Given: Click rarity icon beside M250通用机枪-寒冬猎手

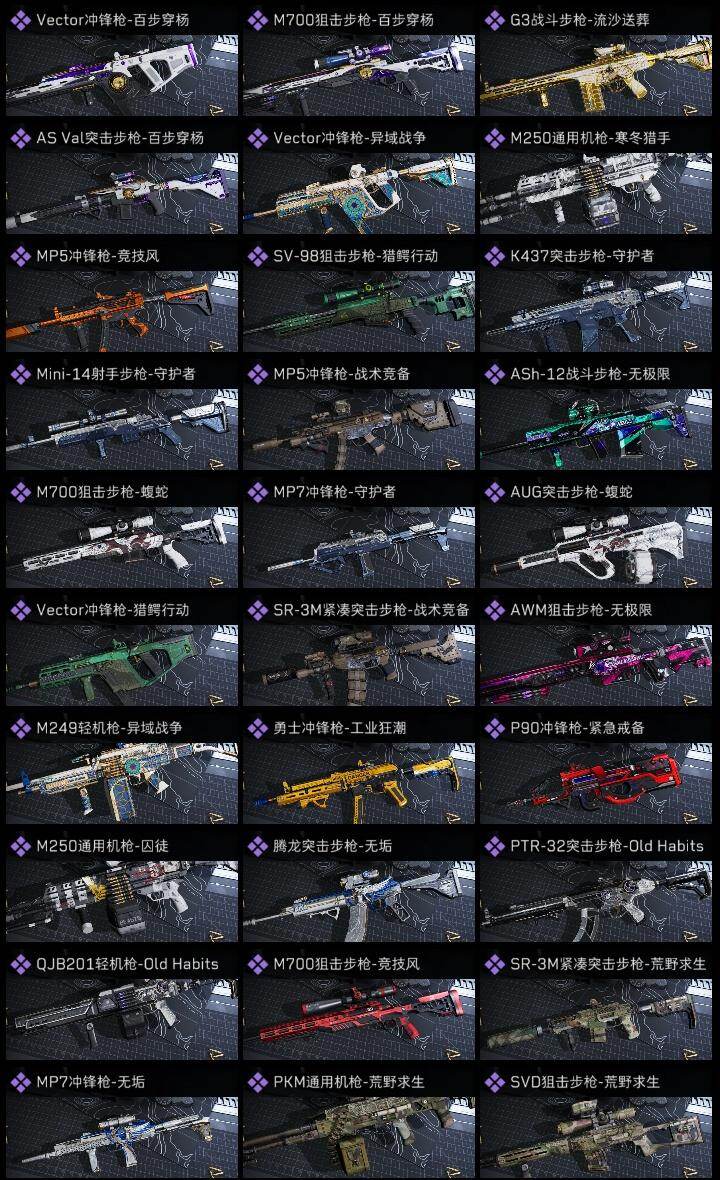Looking at the screenshot, I should [x=494, y=138].
